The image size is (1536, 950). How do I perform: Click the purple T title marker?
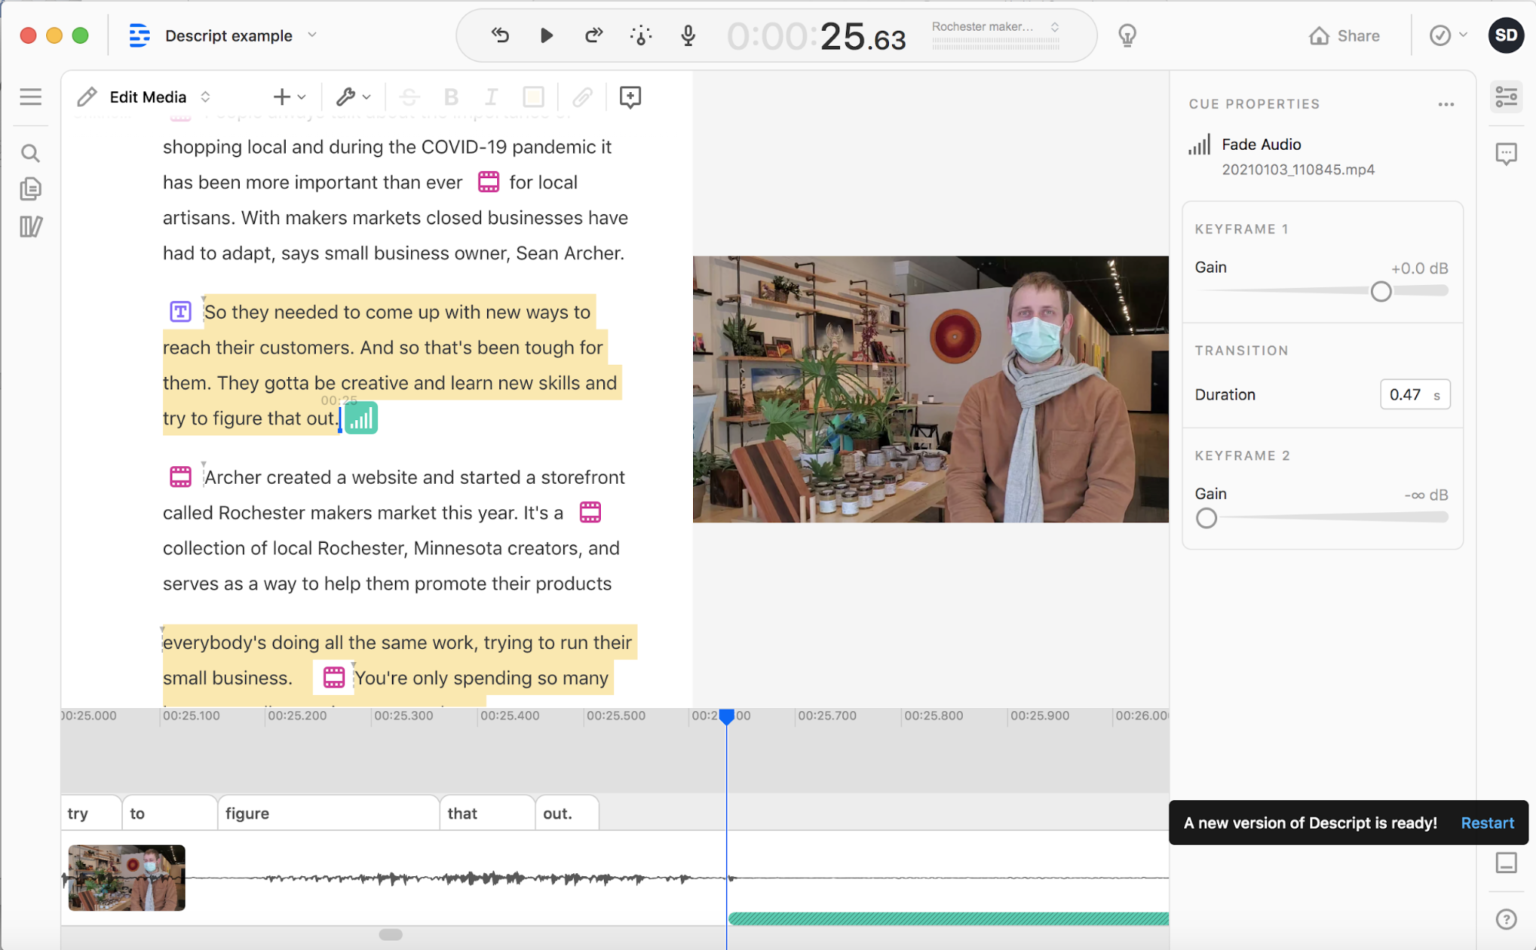[x=180, y=312]
